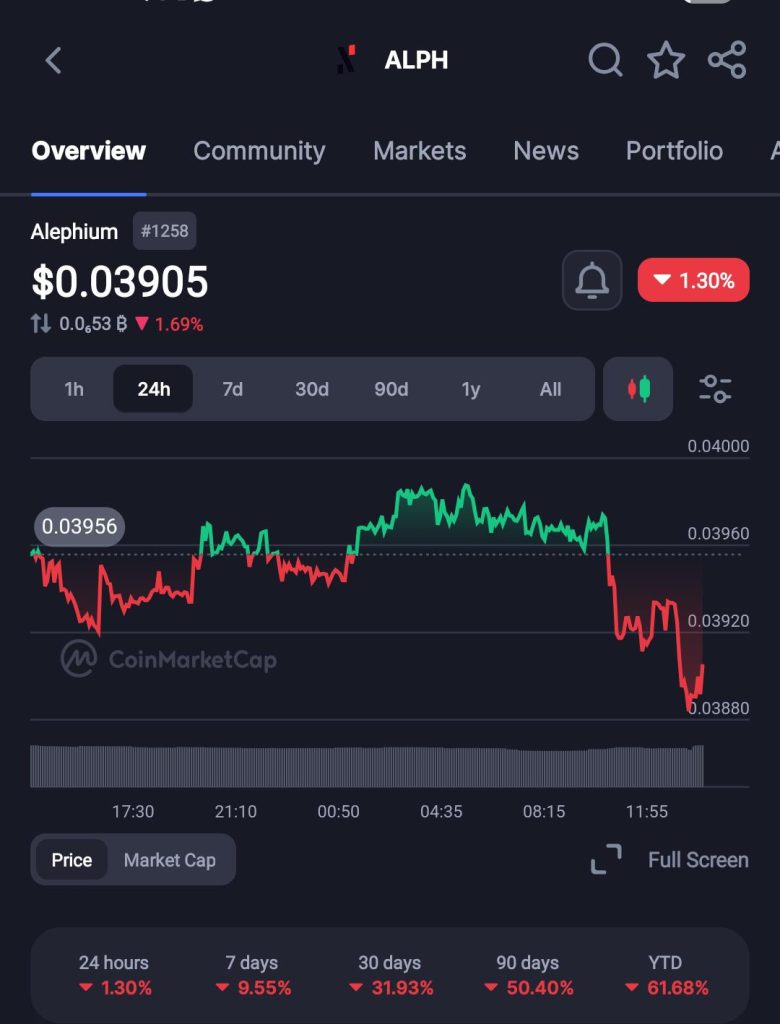Open the News tab
The height and width of the screenshot is (1024, 780).
[x=546, y=151]
